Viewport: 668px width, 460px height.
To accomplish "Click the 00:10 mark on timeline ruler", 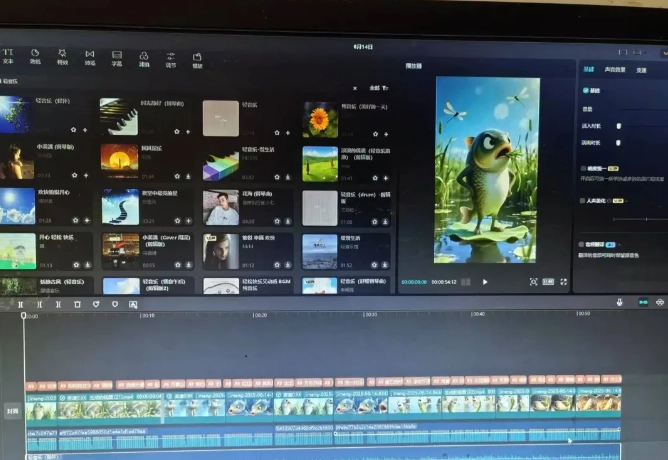I will (x=147, y=316).
